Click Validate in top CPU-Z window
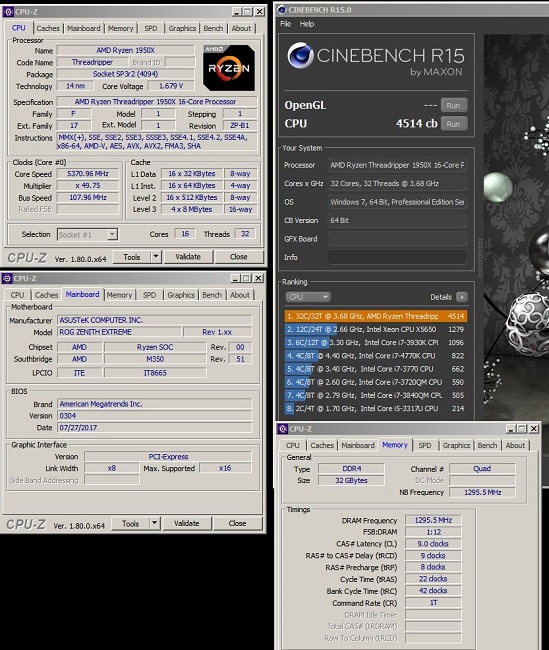The height and width of the screenshot is (650, 549). (x=188, y=257)
